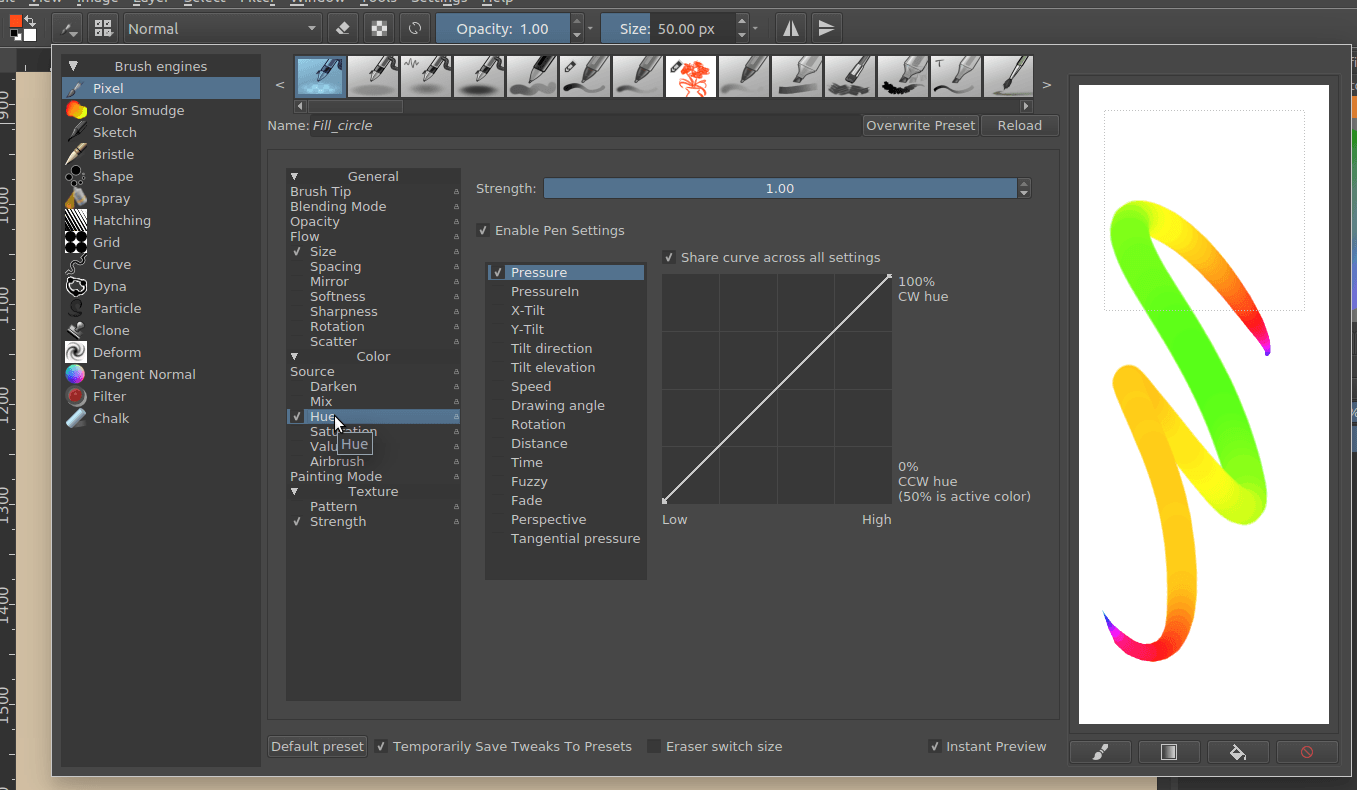Select the eraser mode icon in the toolbar
This screenshot has height=790, width=1357.
coord(342,28)
